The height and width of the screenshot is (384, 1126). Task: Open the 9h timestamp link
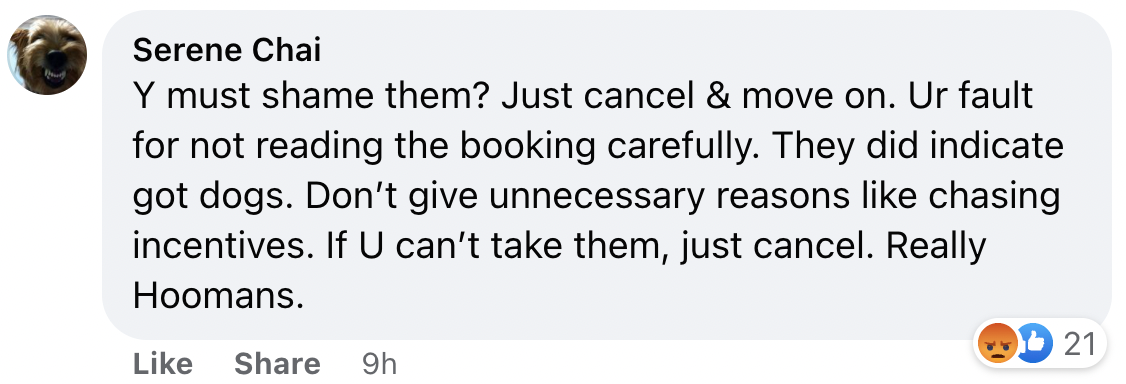click(379, 364)
